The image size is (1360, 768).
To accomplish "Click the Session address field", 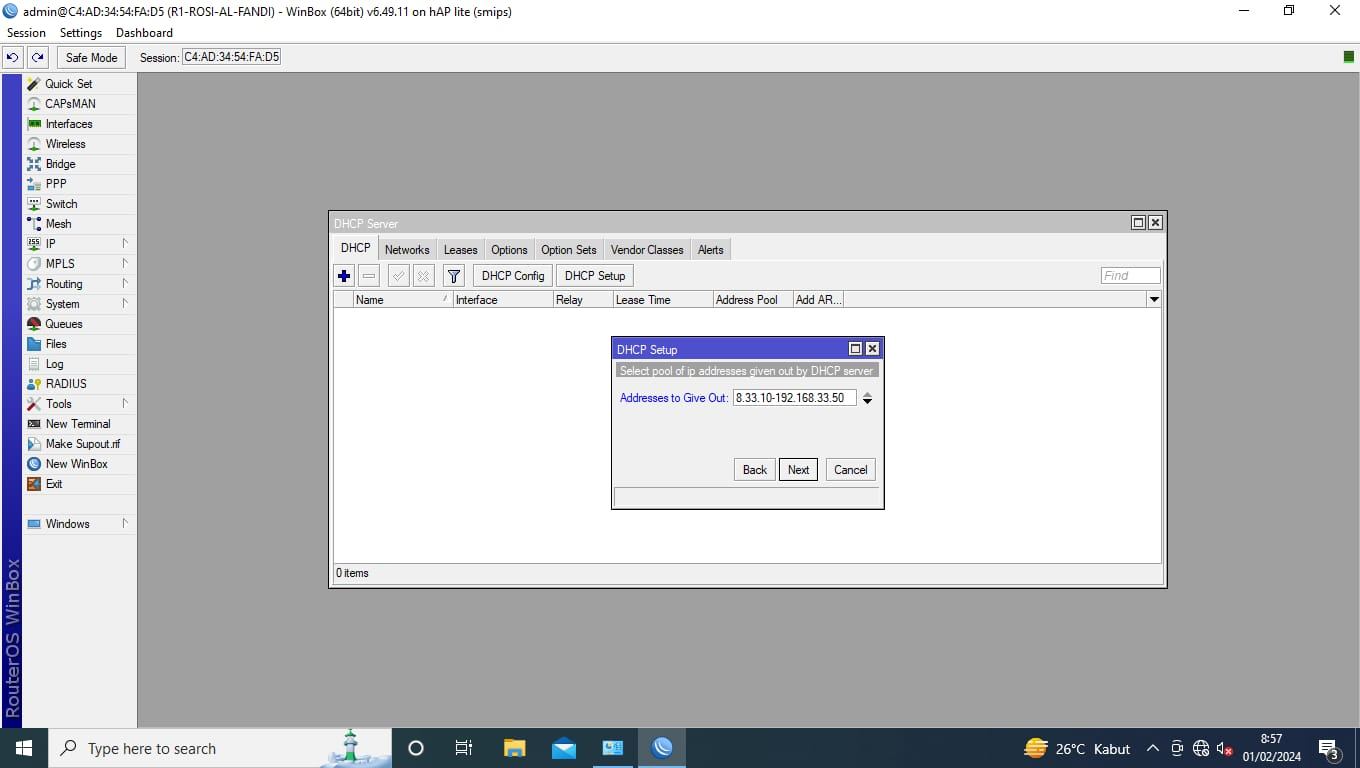I will pos(231,58).
